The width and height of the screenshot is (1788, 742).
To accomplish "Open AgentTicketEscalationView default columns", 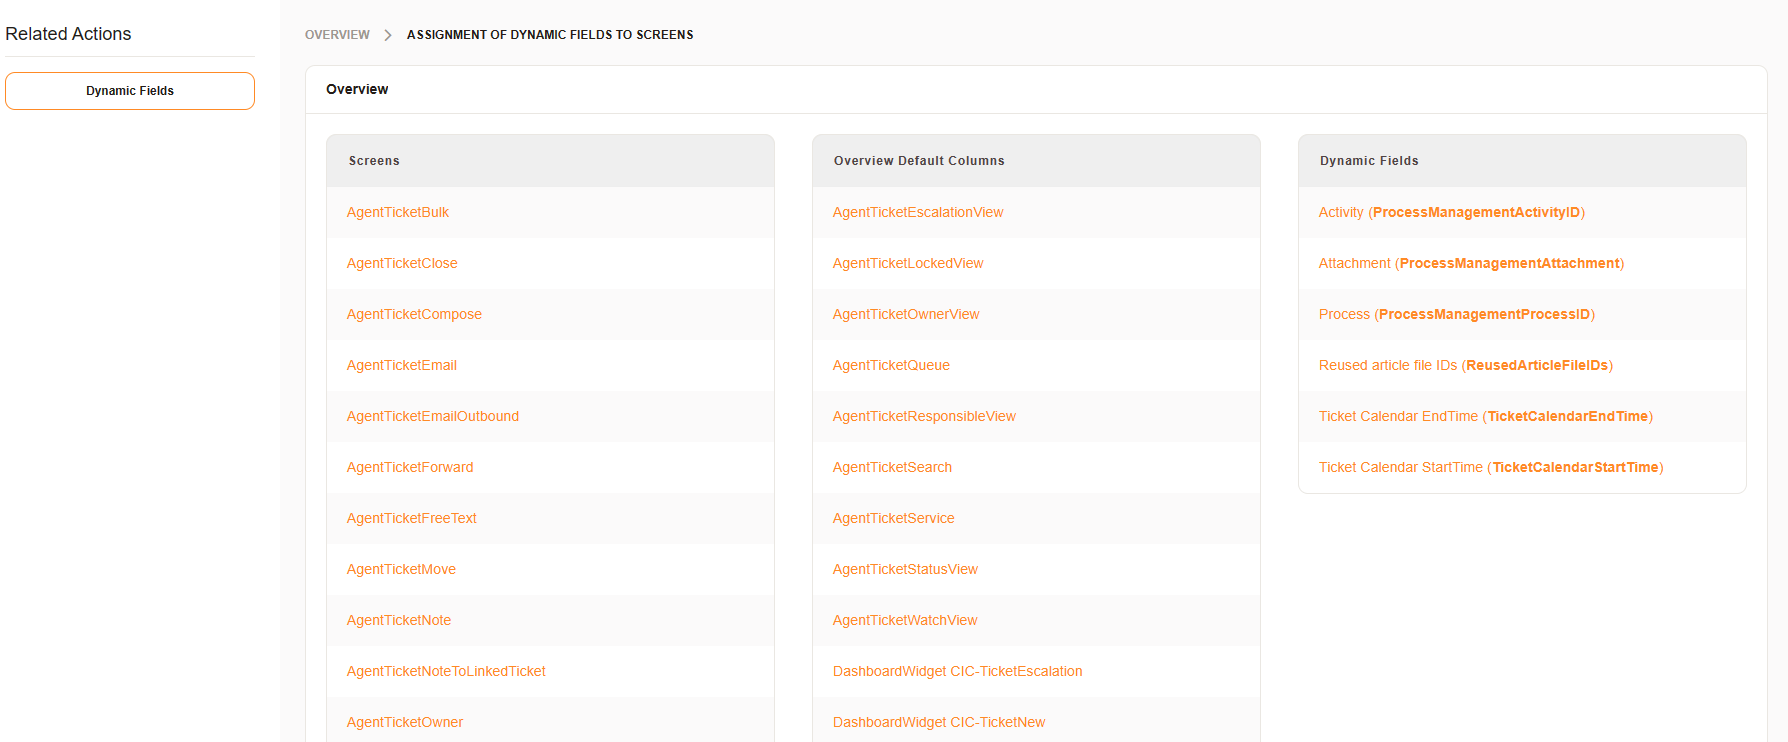I will (918, 212).
